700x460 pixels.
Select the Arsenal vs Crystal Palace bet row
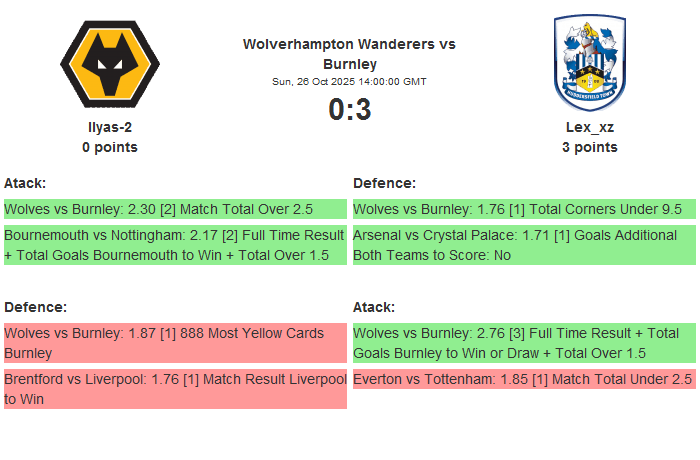(x=524, y=245)
